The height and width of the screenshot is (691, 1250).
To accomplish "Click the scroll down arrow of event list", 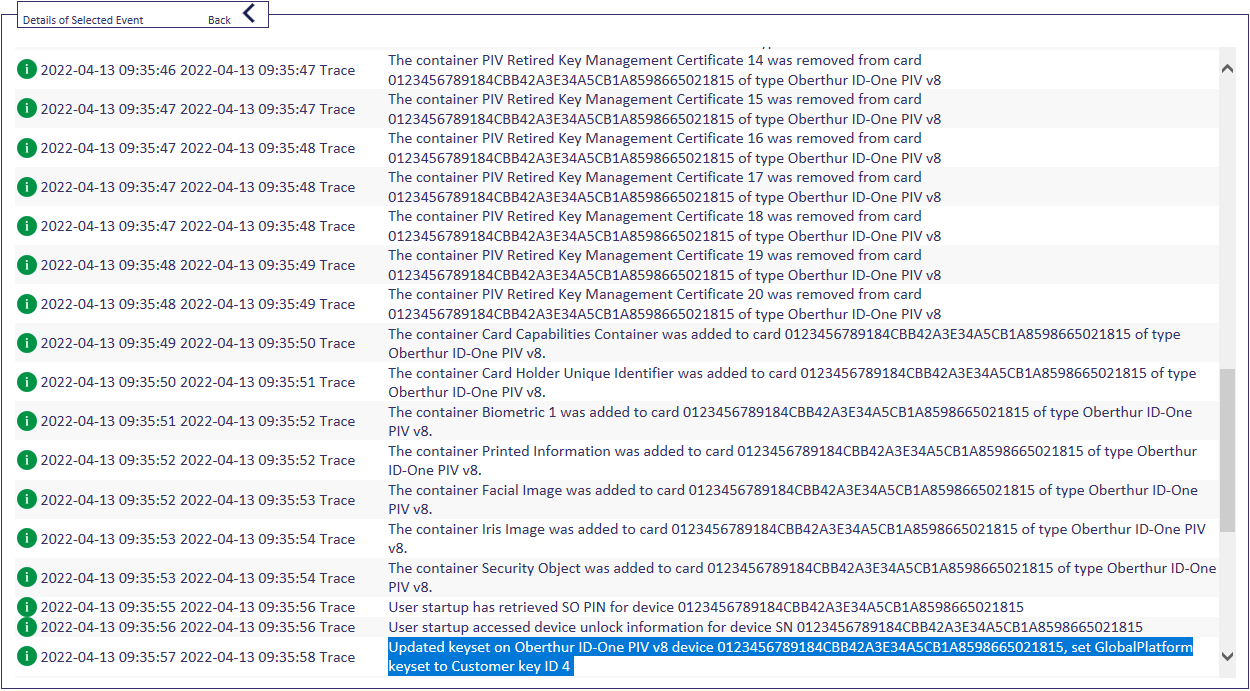I will [x=1228, y=657].
